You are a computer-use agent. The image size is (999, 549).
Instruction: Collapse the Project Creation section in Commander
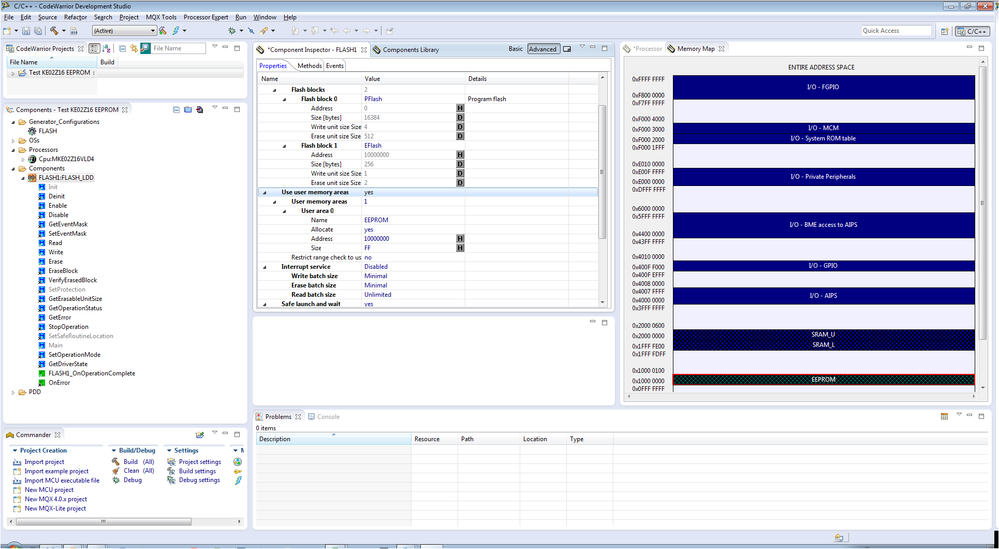pos(15,450)
